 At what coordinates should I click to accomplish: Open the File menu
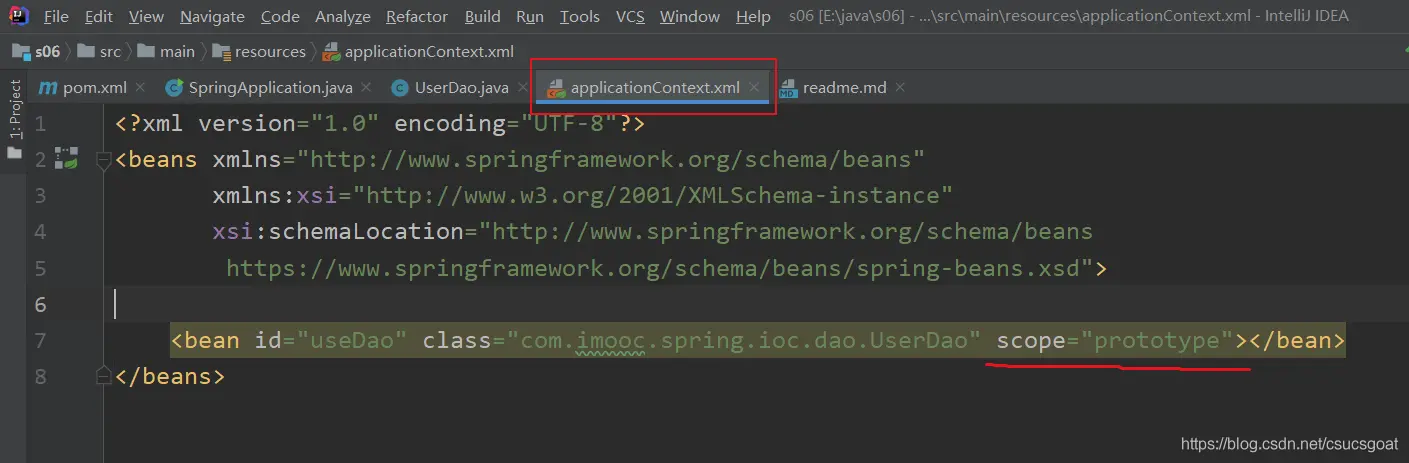pyautogui.click(x=57, y=17)
